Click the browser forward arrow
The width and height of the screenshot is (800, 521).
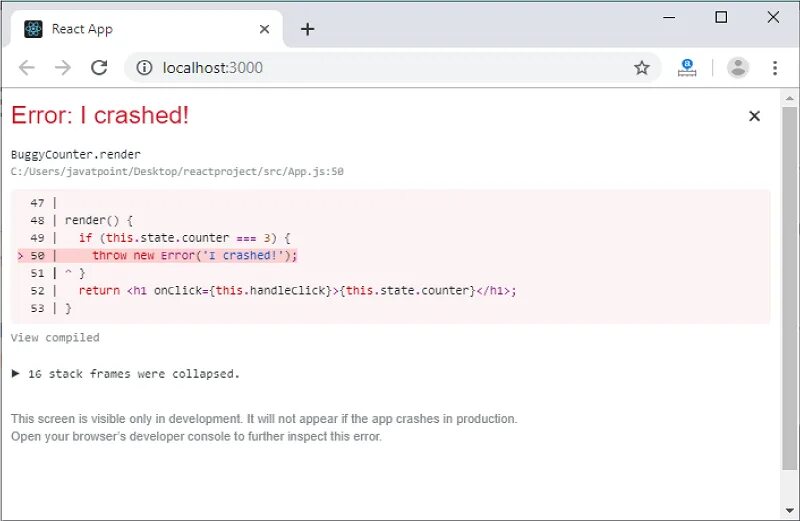(x=63, y=67)
